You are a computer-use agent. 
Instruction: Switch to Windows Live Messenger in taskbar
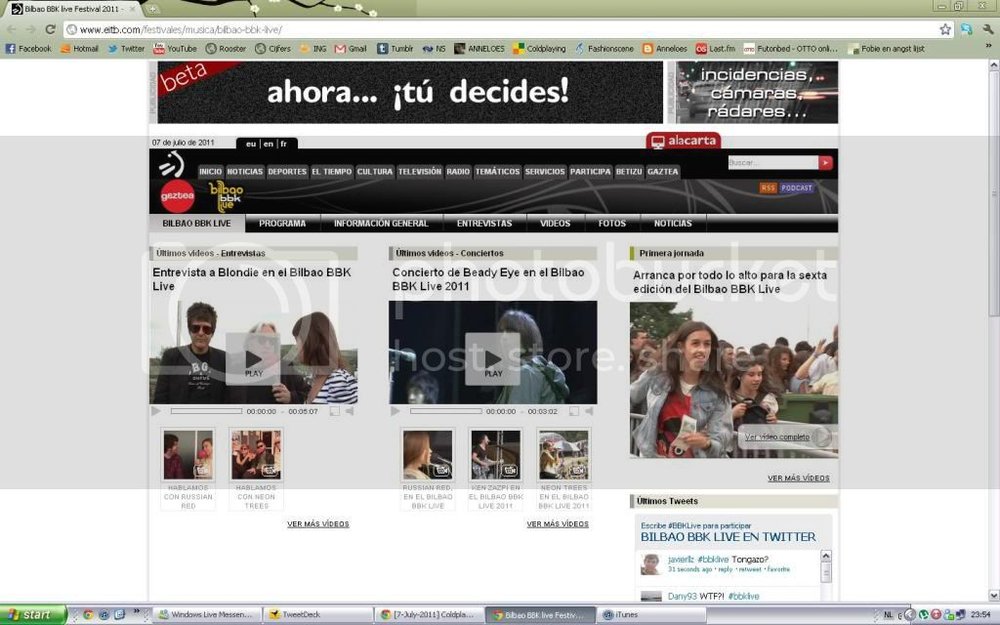coord(206,615)
